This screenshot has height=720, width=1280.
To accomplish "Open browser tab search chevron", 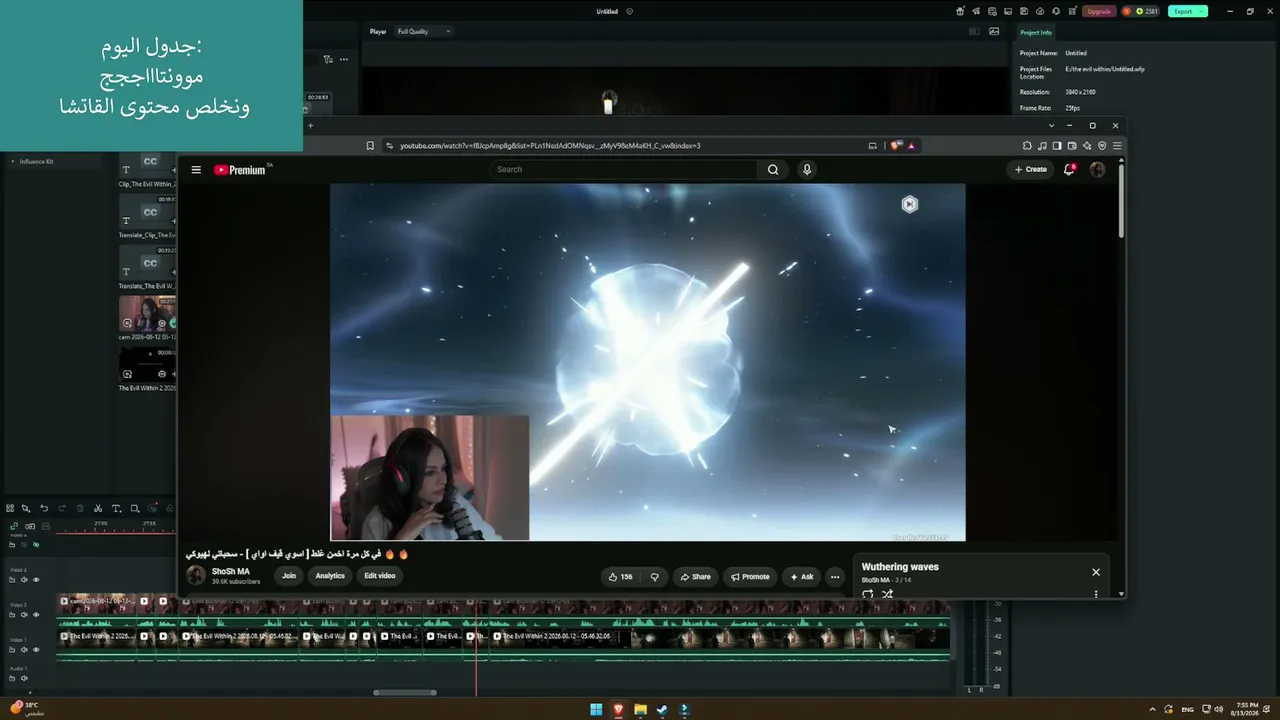I will pyautogui.click(x=1051, y=126).
